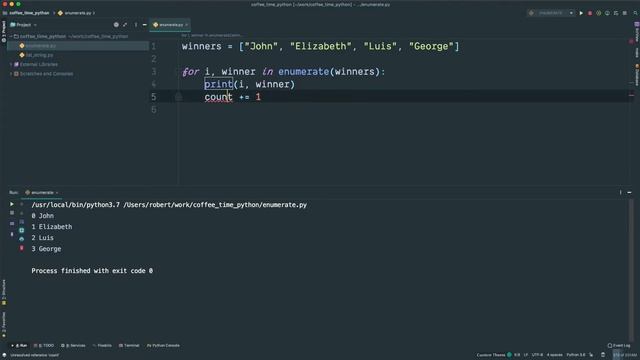Select the enumerate tab in Run panel
Image resolution: width=640 pixels, height=360 pixels.
(x=42, y=193)
